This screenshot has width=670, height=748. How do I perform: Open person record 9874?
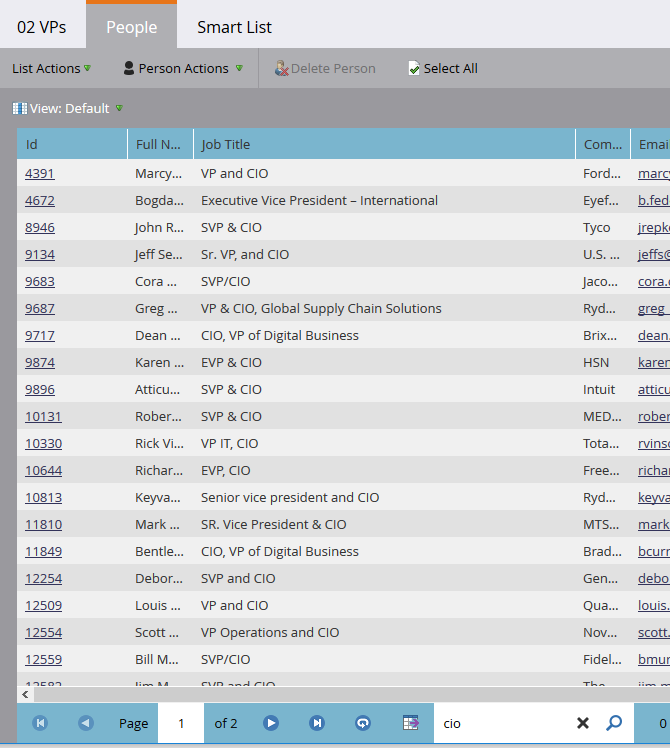click(x=40, y=363)
